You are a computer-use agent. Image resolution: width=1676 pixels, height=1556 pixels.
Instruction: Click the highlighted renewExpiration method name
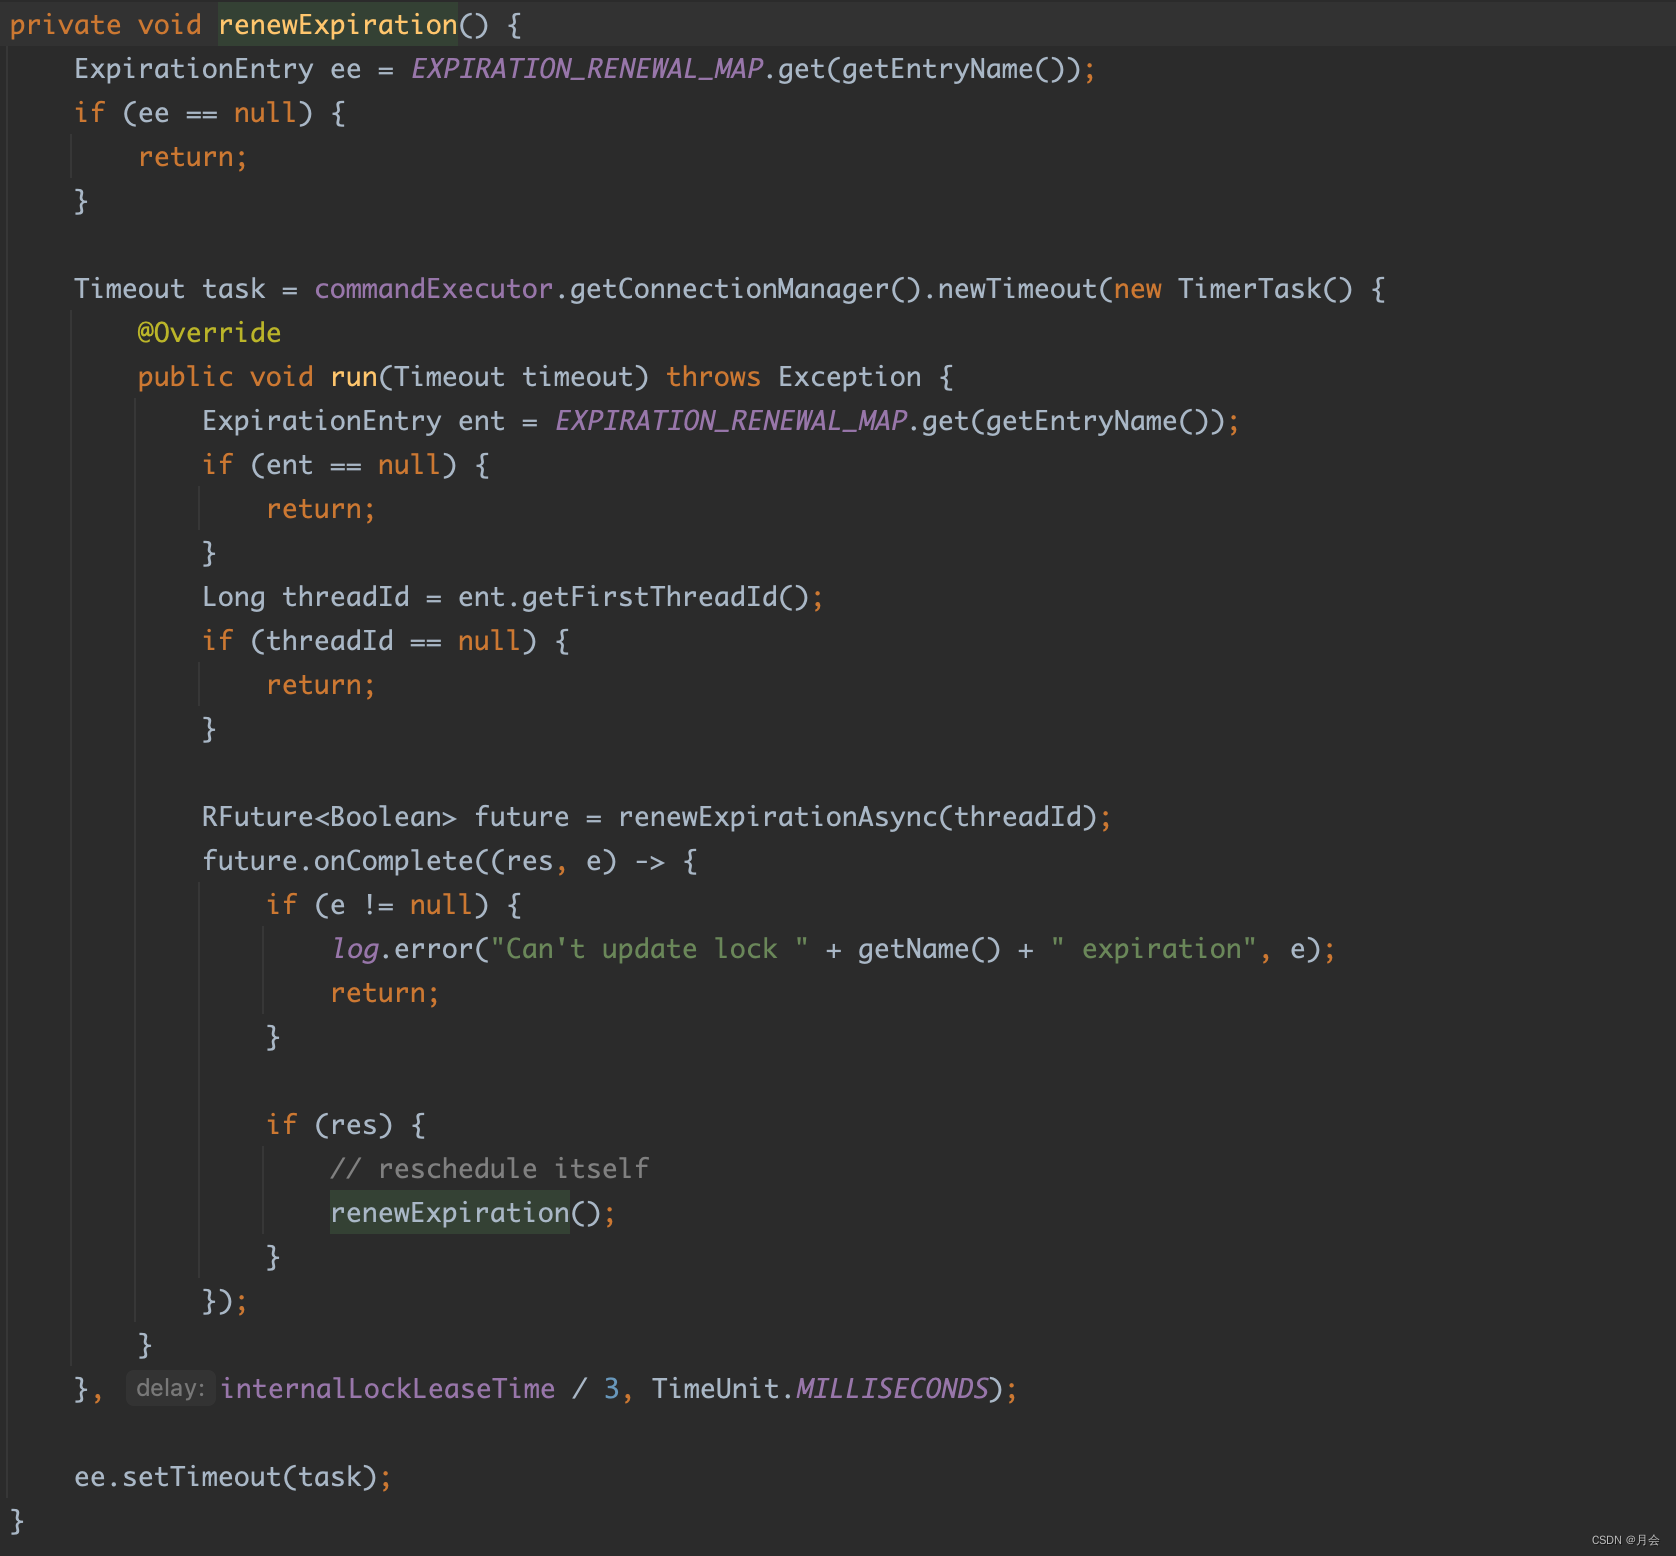336,24
